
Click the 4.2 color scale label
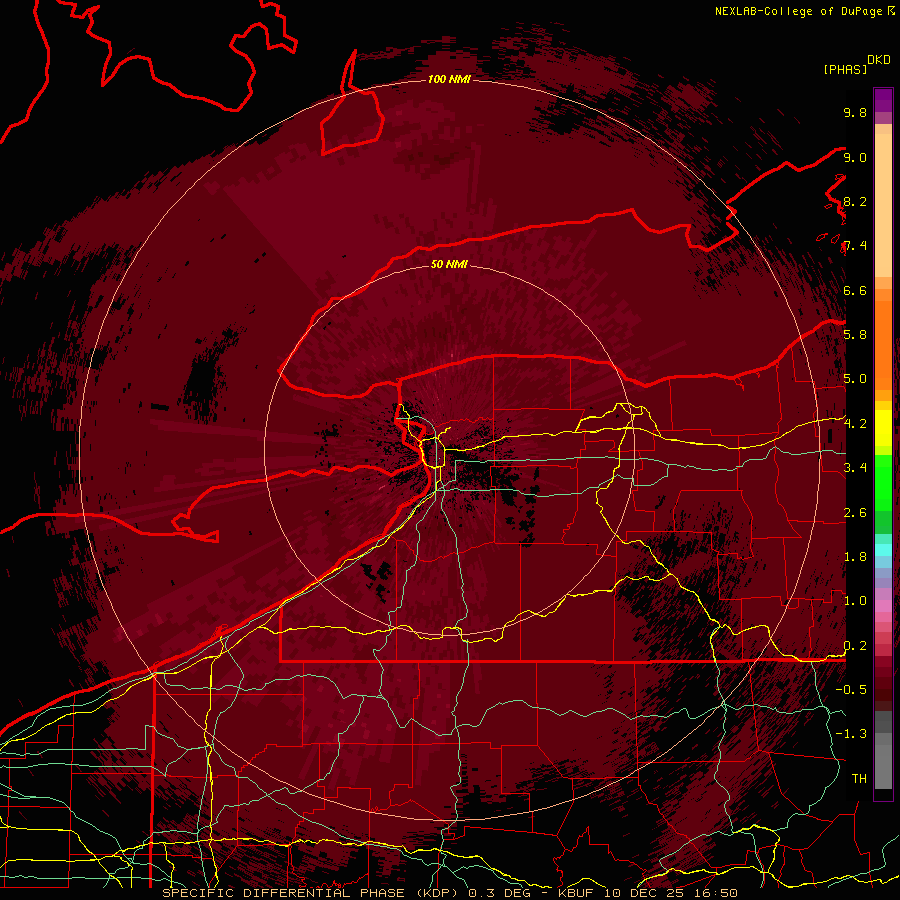pos(855,424)
